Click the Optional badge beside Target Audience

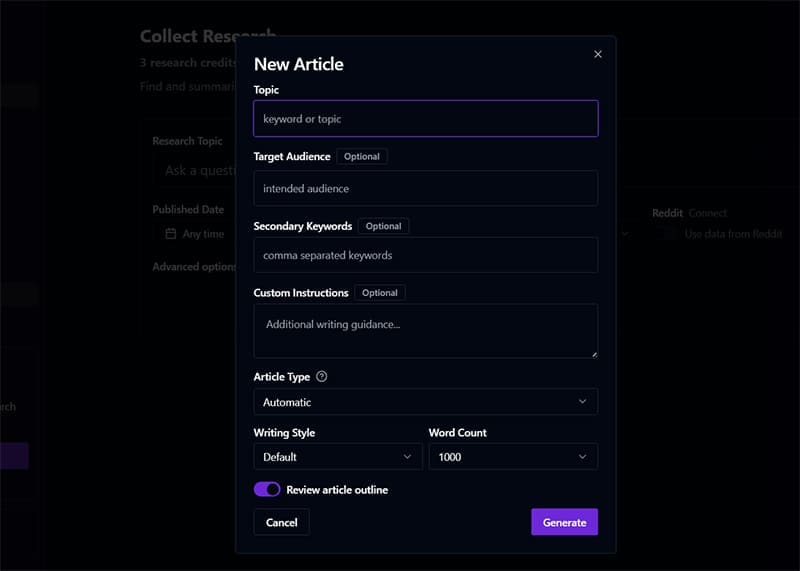pyautogui.click(x=362, y=157)
